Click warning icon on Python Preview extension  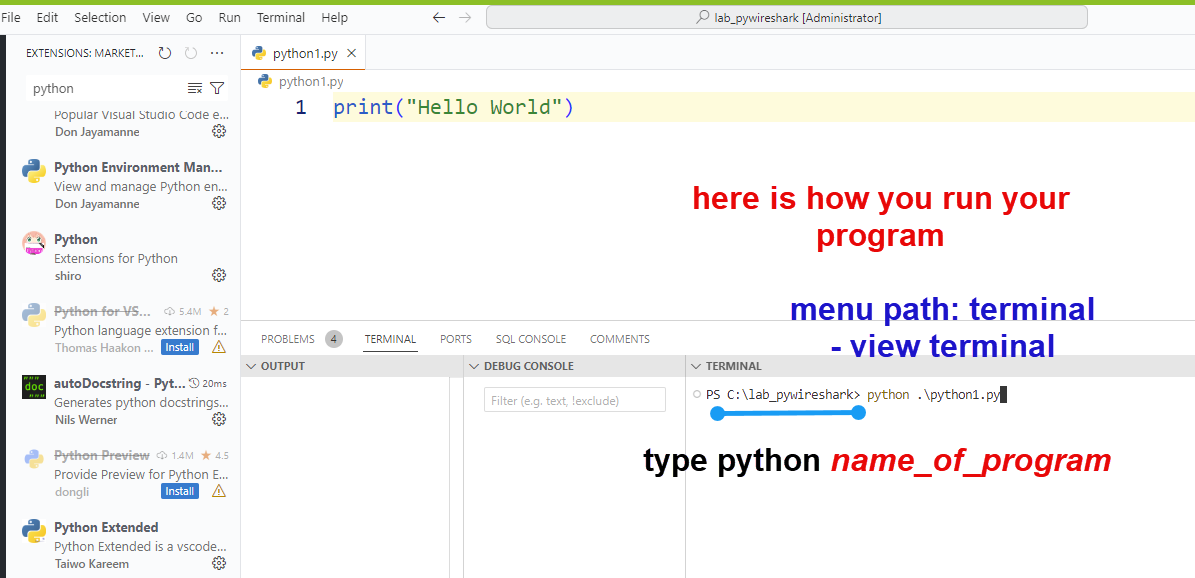219,491
